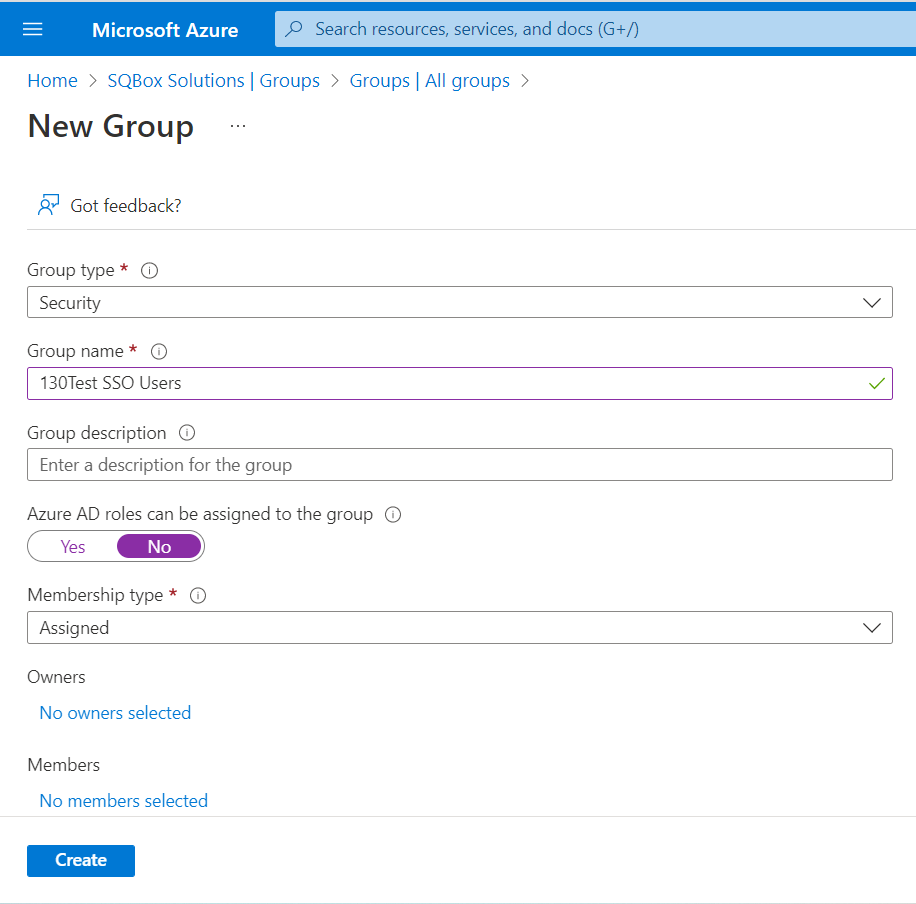Click the search magnifier icon
The height and width of the screenshot is (904, 916).
point(296,29)
